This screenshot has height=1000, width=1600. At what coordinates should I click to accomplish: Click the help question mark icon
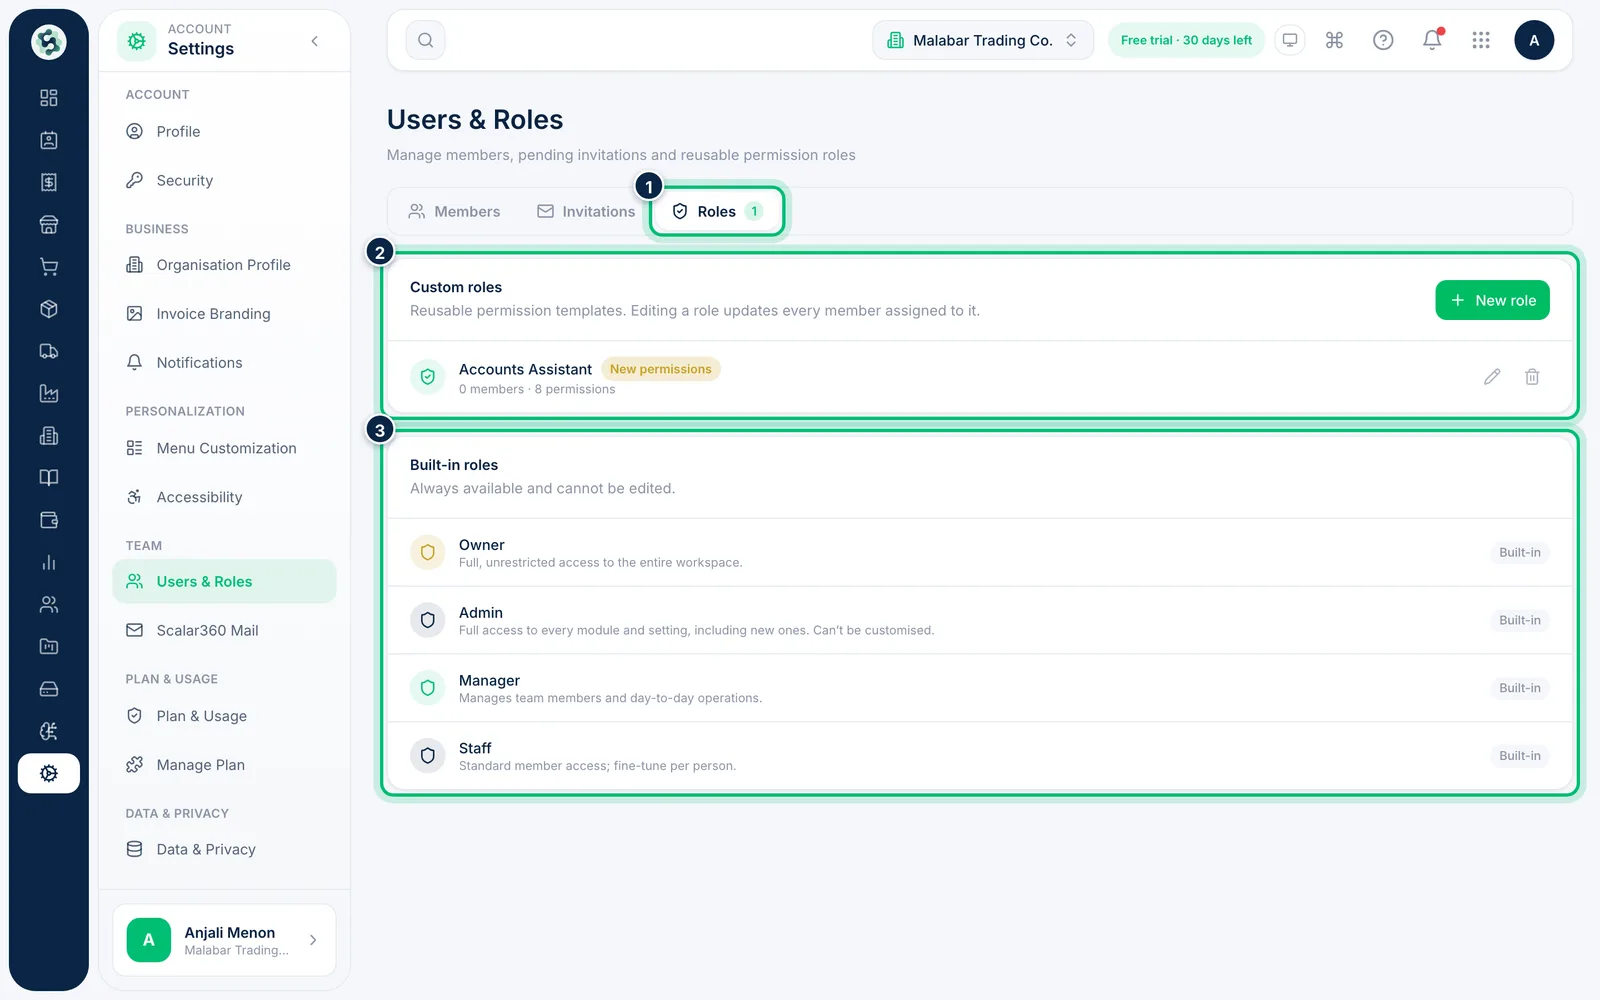(1383, 40)
